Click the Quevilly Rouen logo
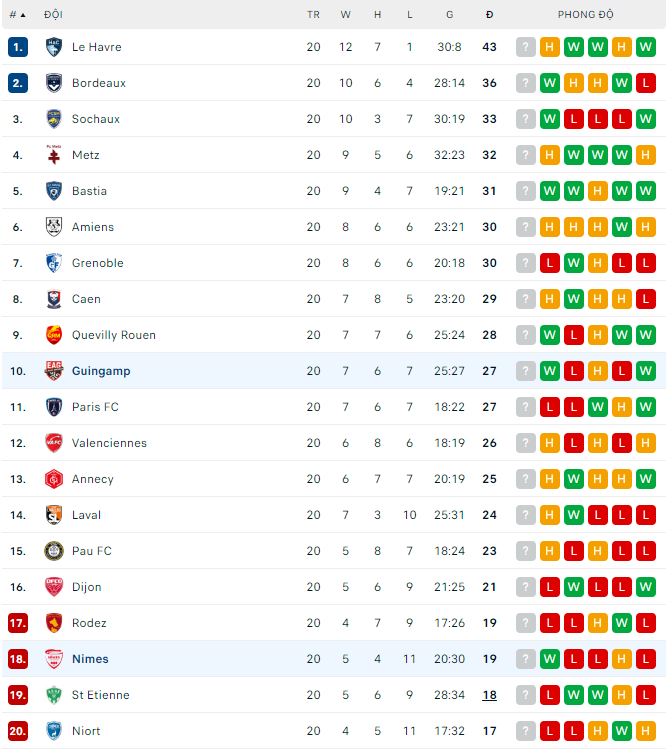Image resolution: width=672 pixels, height=753 pixels. (x=54, y=335)
